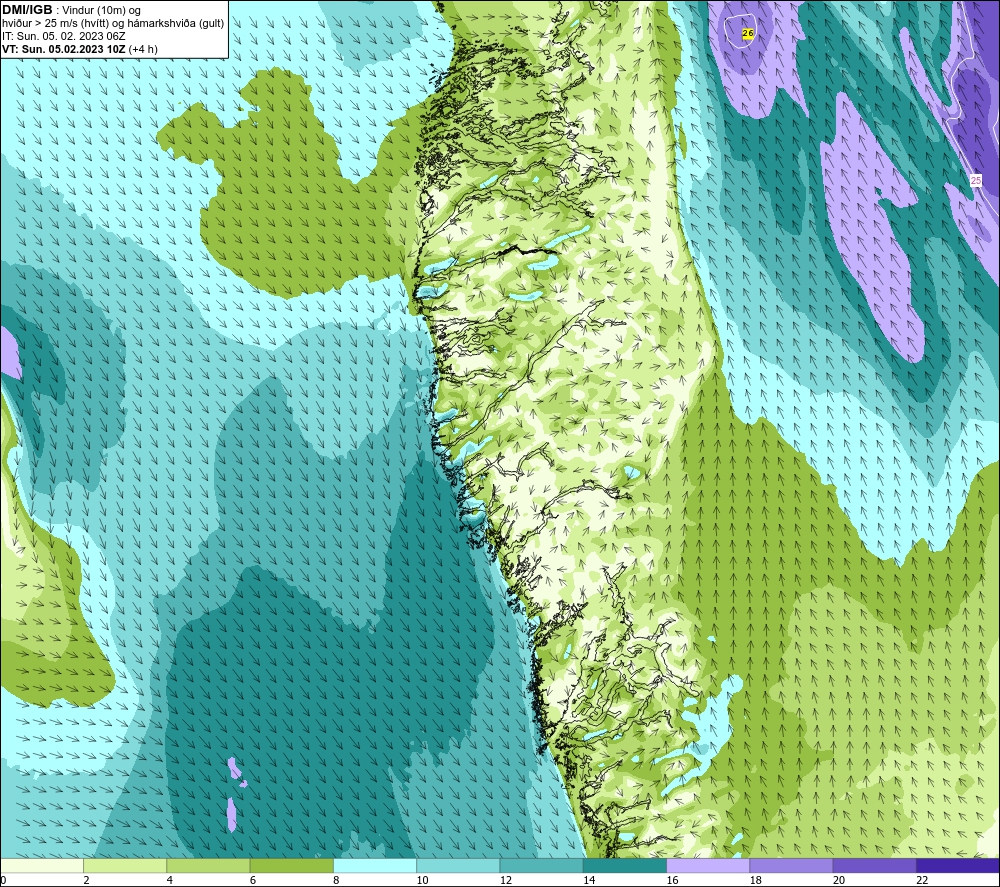Image resolution: width=1000 pixels, height=887 pixels.
Task: Click the legend scale value '12'
Action: (506, 880)
